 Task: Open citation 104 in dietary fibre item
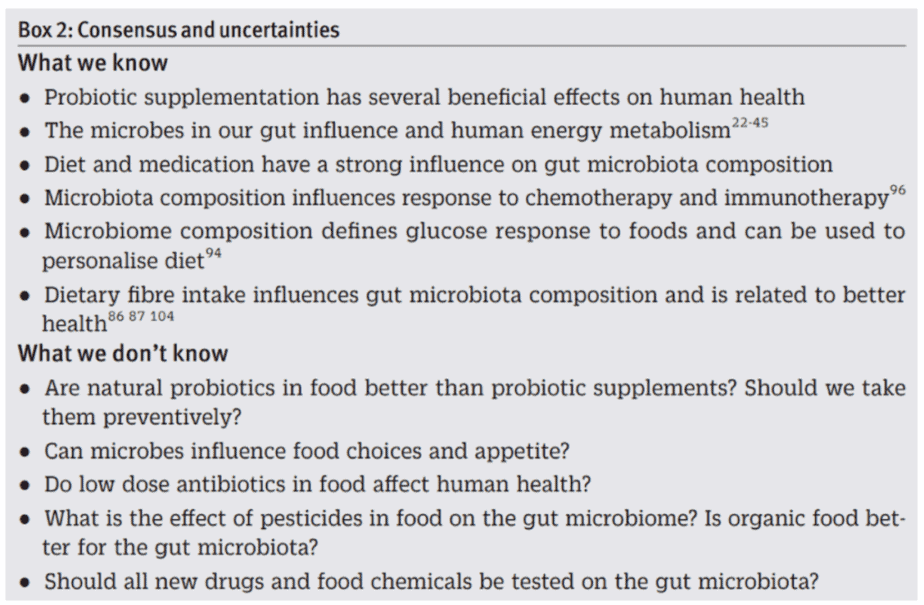[162, 316]
